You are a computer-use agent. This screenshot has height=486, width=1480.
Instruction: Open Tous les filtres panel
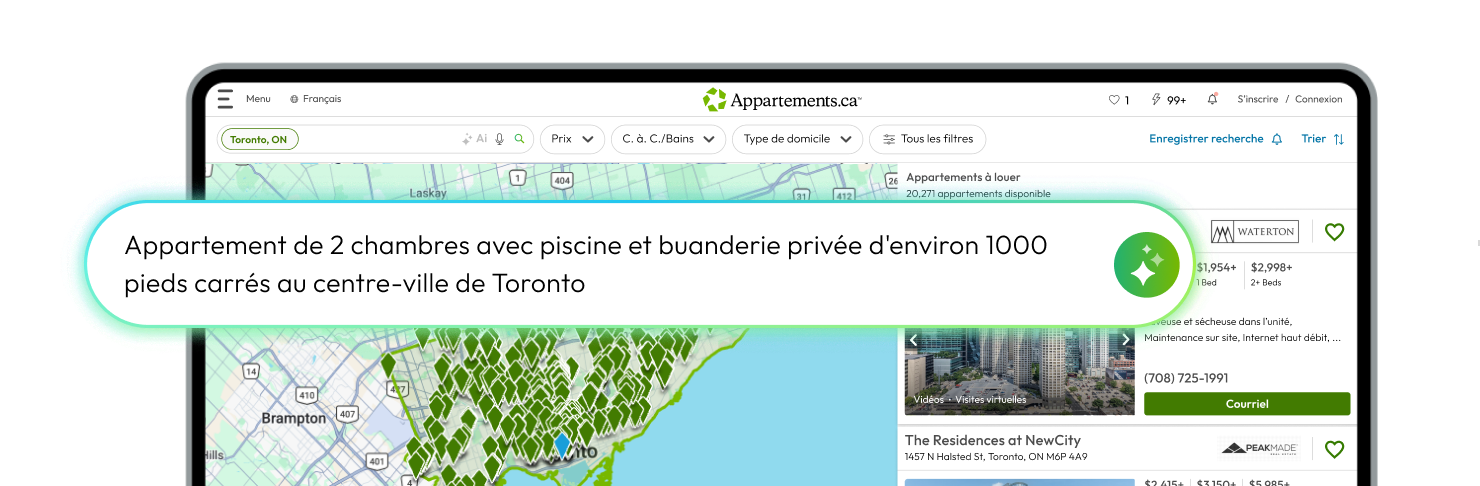[927, 139]
